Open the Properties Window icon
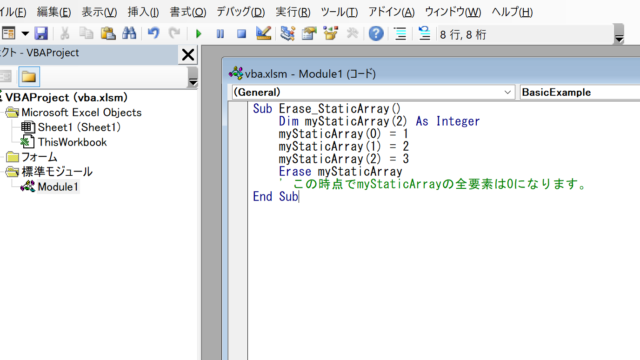Viewport: 640px width, 360px height. pos(309,33)
